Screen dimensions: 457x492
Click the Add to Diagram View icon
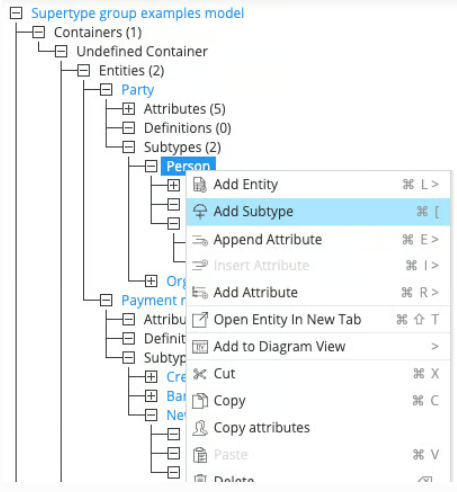200,347
